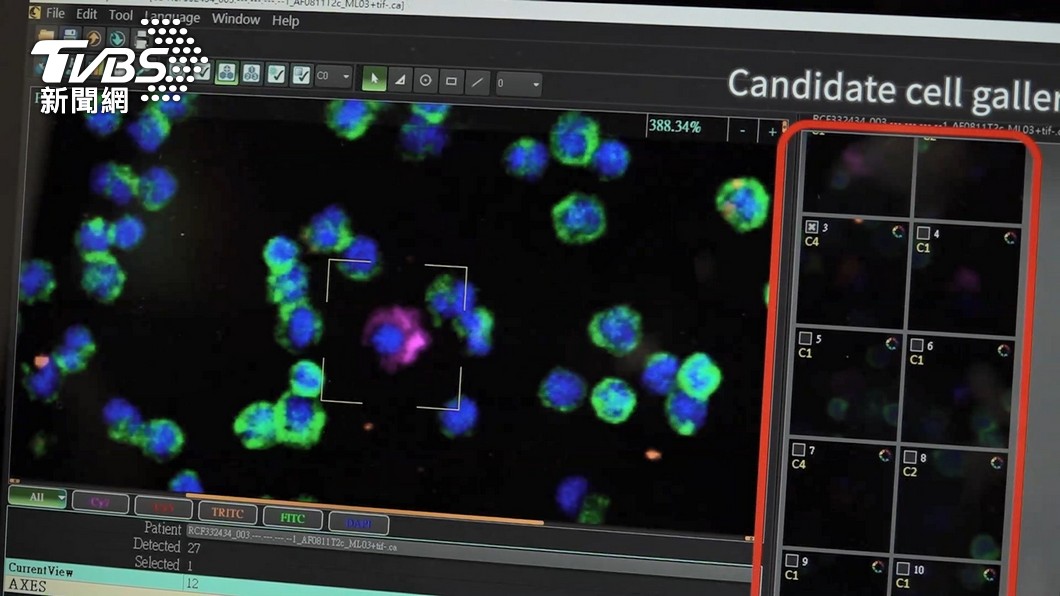Select the line drawing tool
Screen dimensions: 1060x596
477,83
